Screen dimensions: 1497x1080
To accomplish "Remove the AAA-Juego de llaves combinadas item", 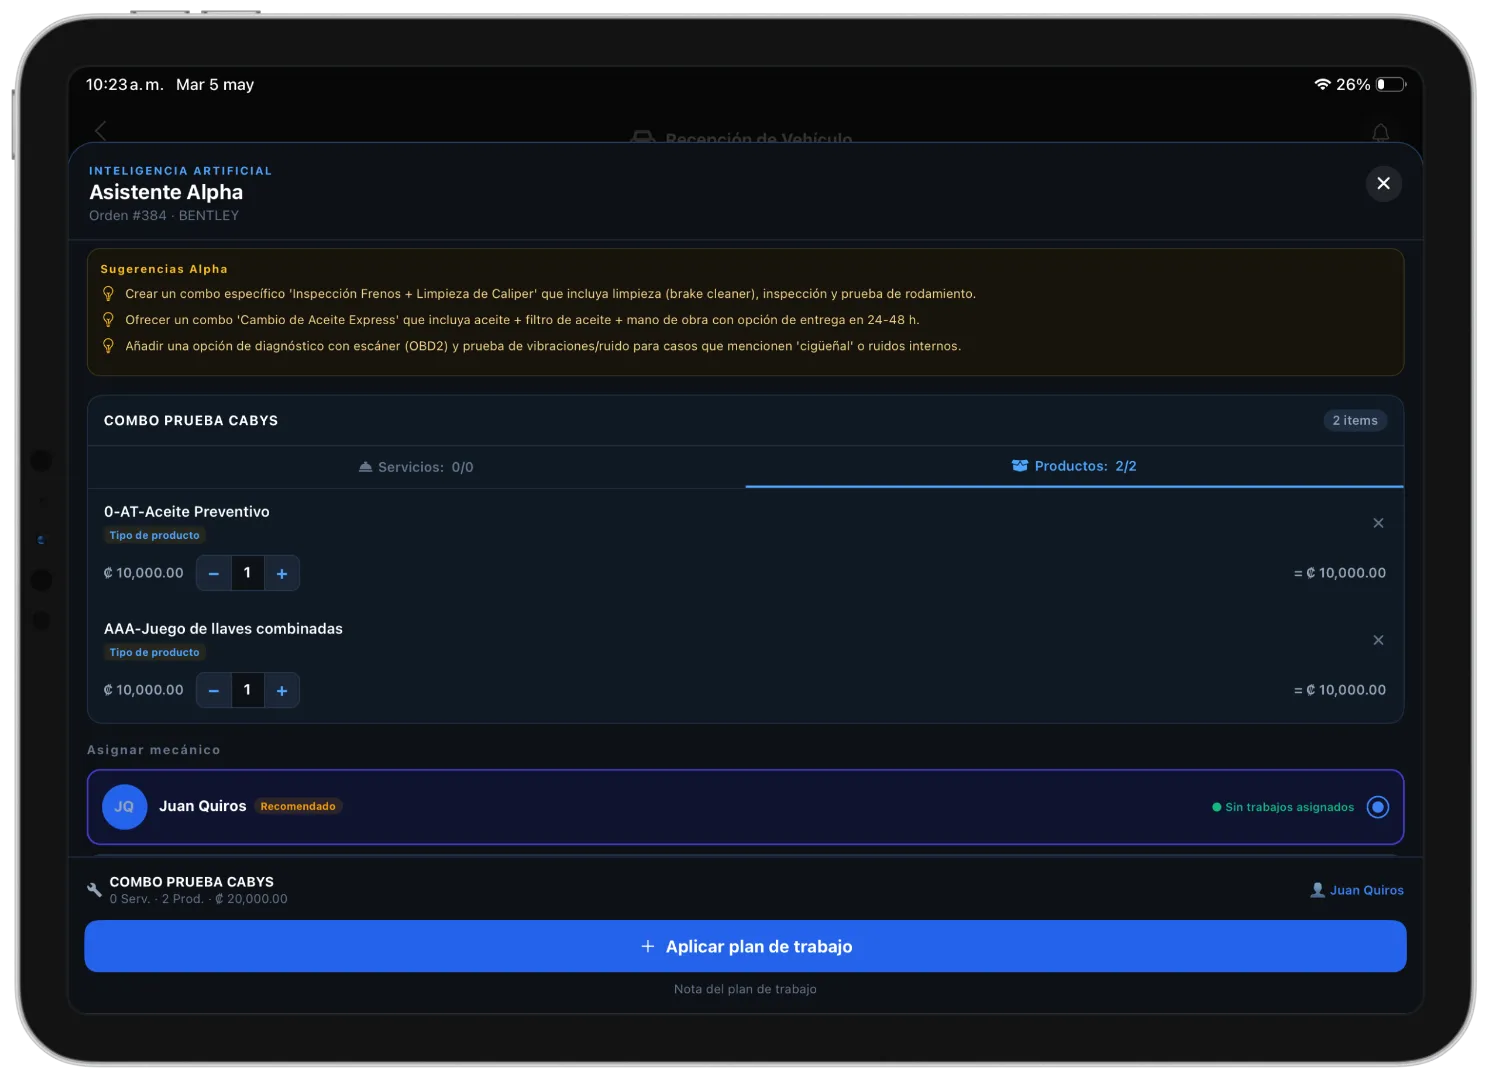I will pos(1378,640).
